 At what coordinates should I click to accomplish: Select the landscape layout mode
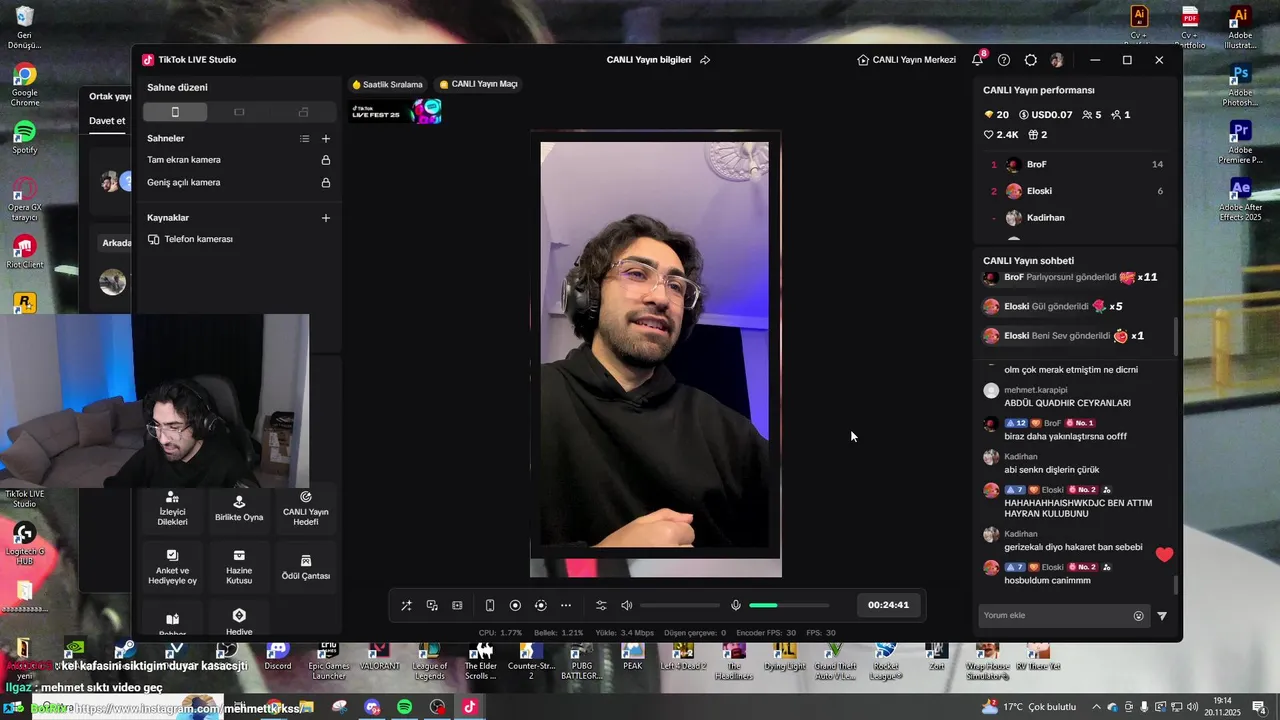coord(239,112)
